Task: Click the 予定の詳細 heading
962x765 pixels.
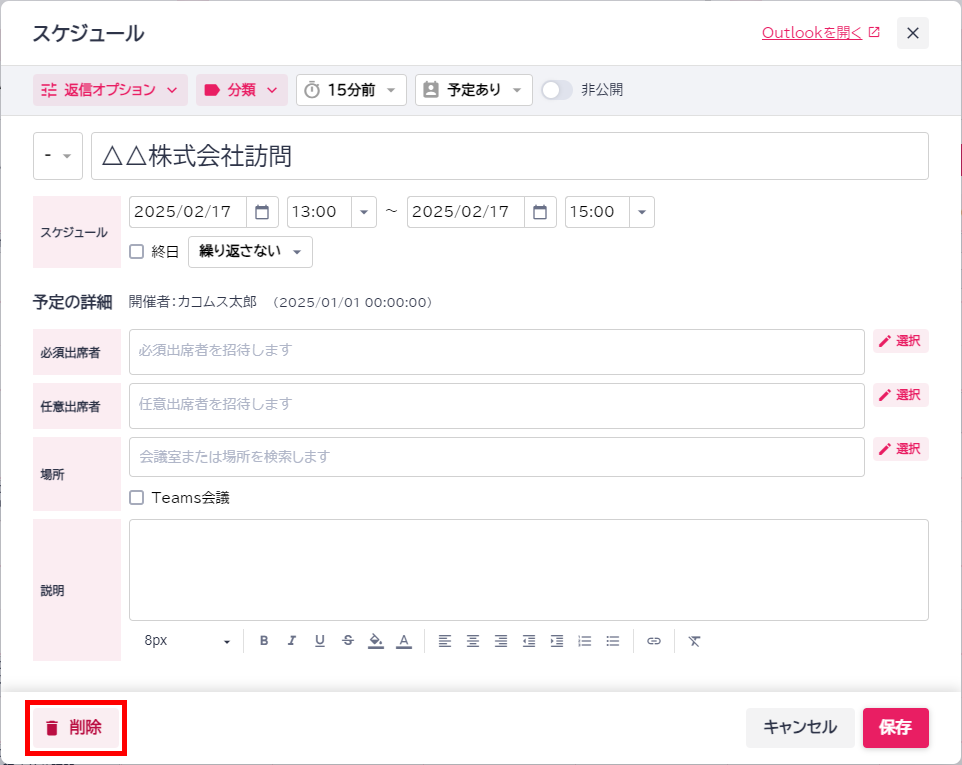Action: (x=72, y=302)
